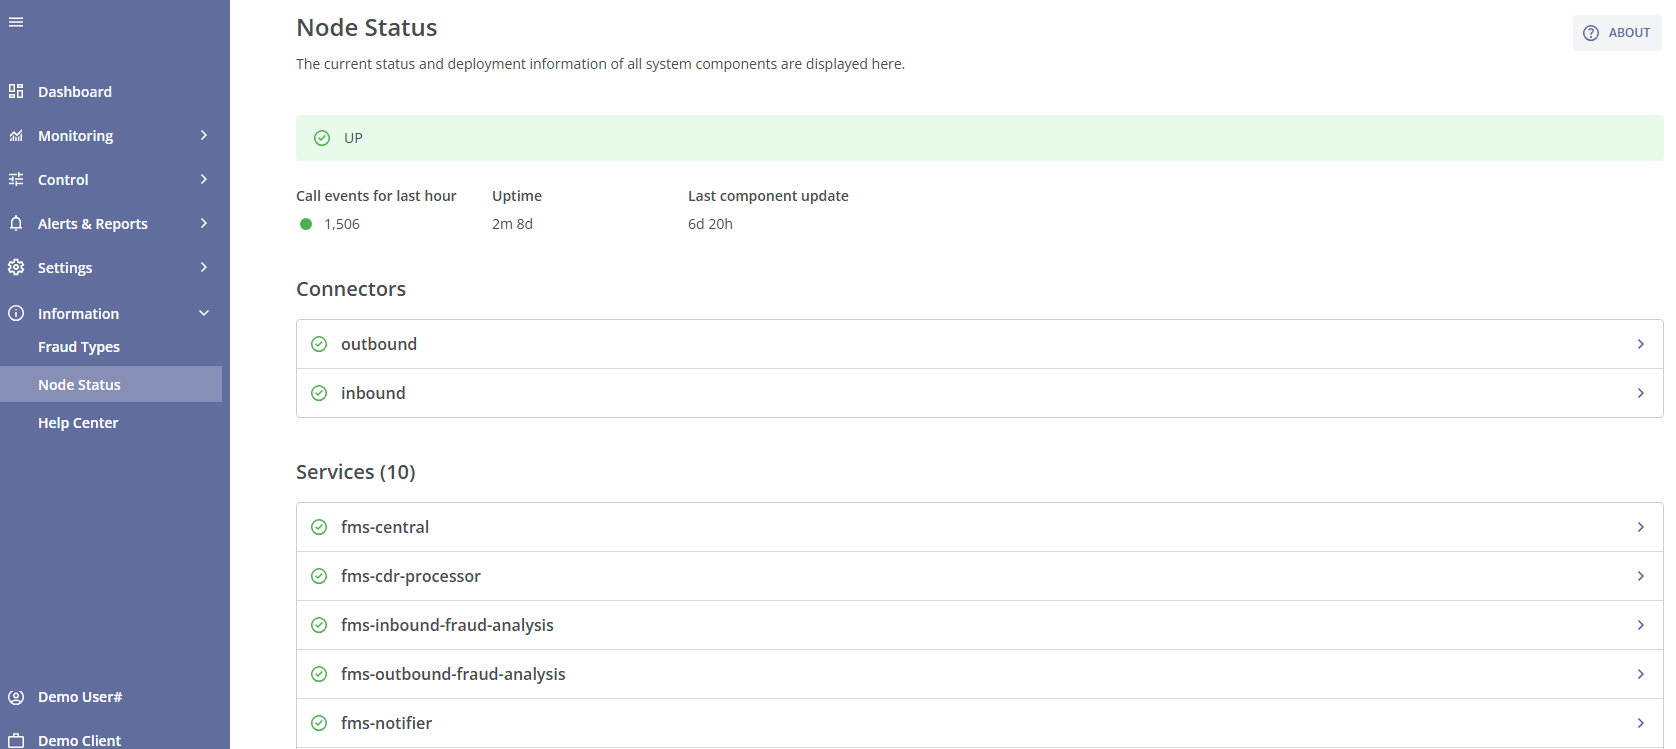
Task: Expand the fms-central service row arrow
Action: [x=1640, y=527]
